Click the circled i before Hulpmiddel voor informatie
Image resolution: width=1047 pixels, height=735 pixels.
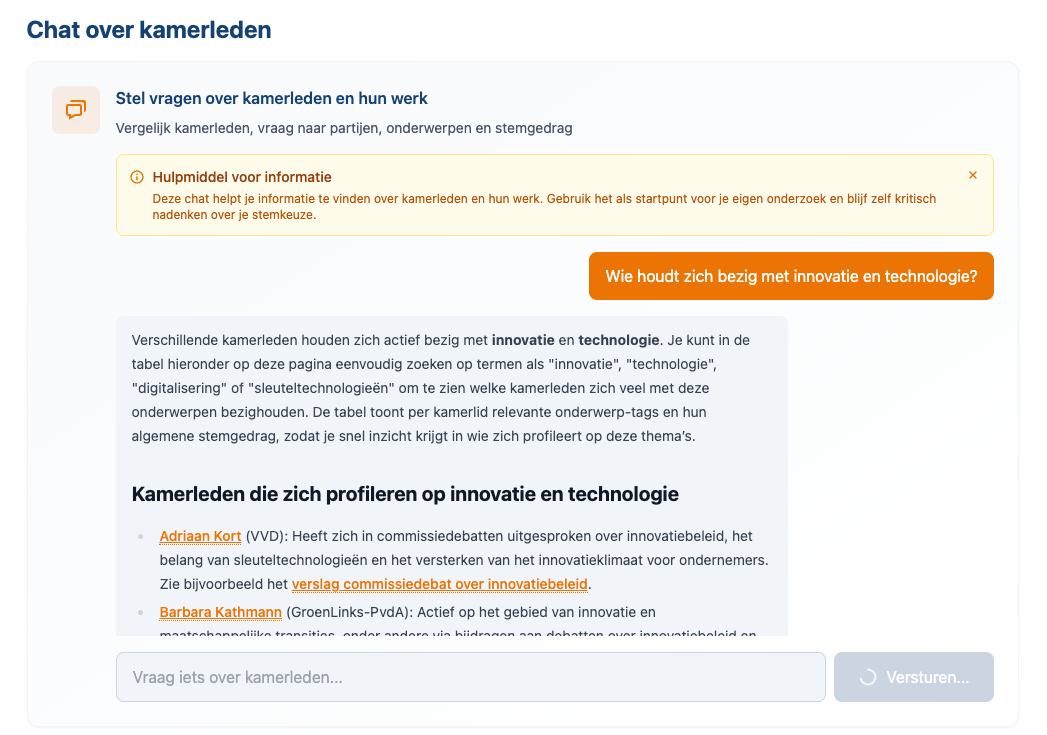tap(137, 176)
